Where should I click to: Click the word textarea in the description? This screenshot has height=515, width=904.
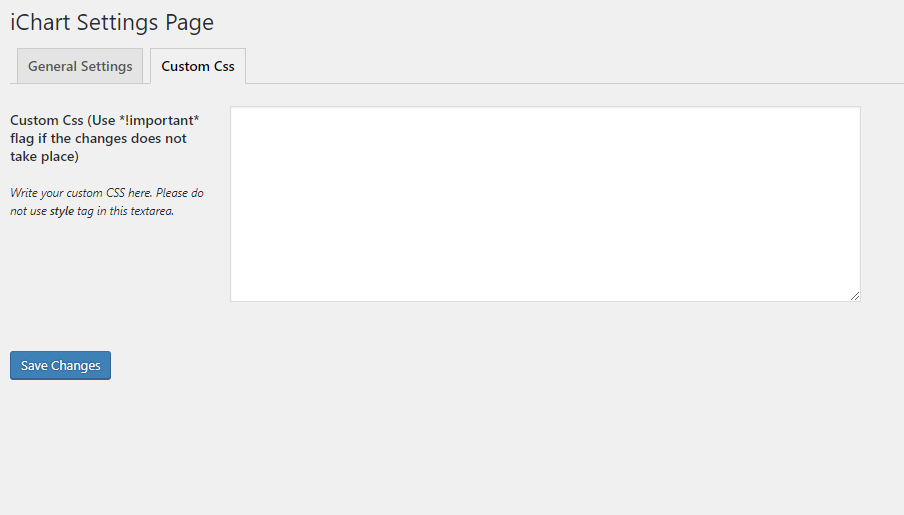point(152,211)
